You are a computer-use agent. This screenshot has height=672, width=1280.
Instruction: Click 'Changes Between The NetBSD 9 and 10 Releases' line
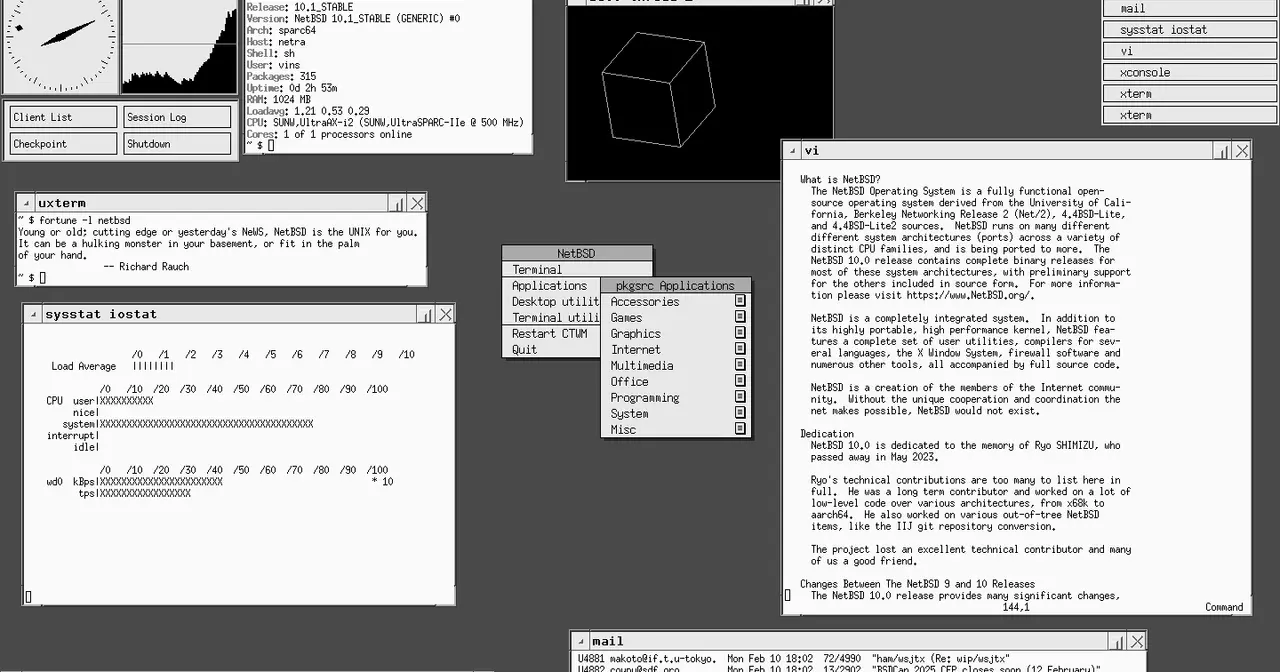917,584
